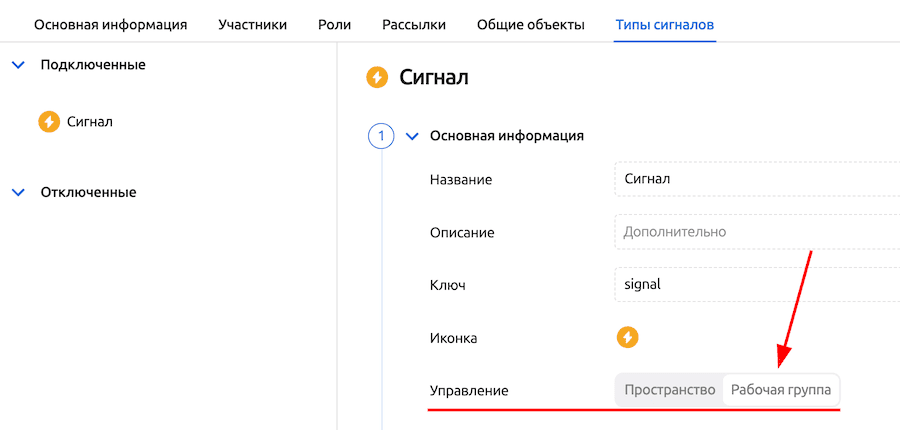Expand the Отключенные section
The height and width of the screenshot is (430, 900).
[x=17, y=192]
